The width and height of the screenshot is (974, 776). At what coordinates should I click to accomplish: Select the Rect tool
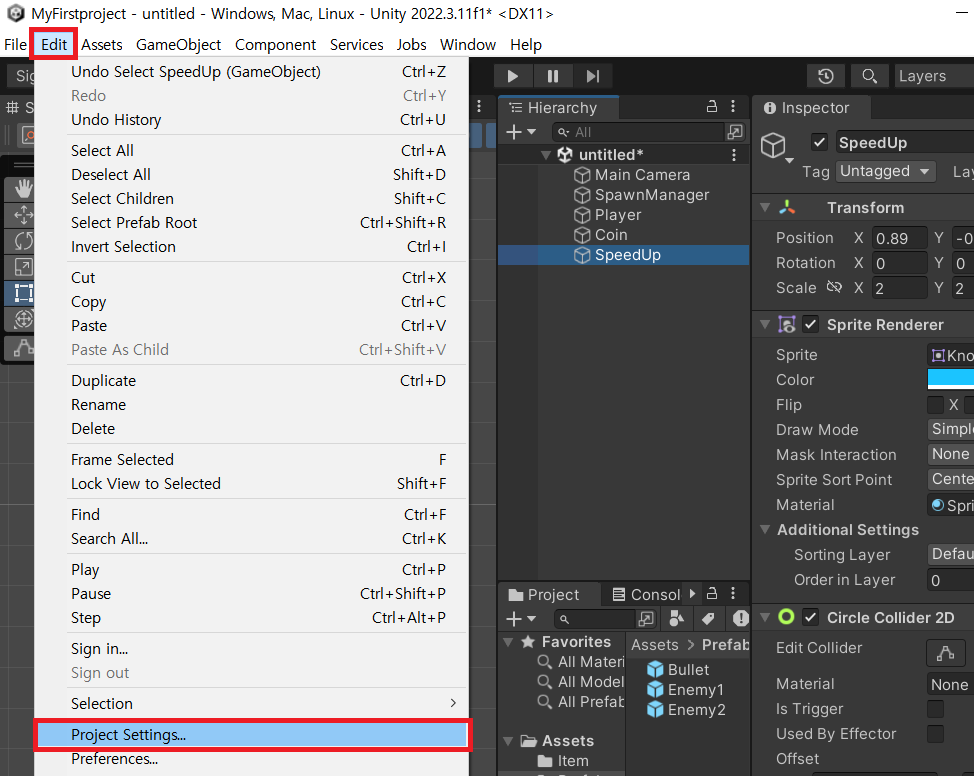[x=23, y=293]
